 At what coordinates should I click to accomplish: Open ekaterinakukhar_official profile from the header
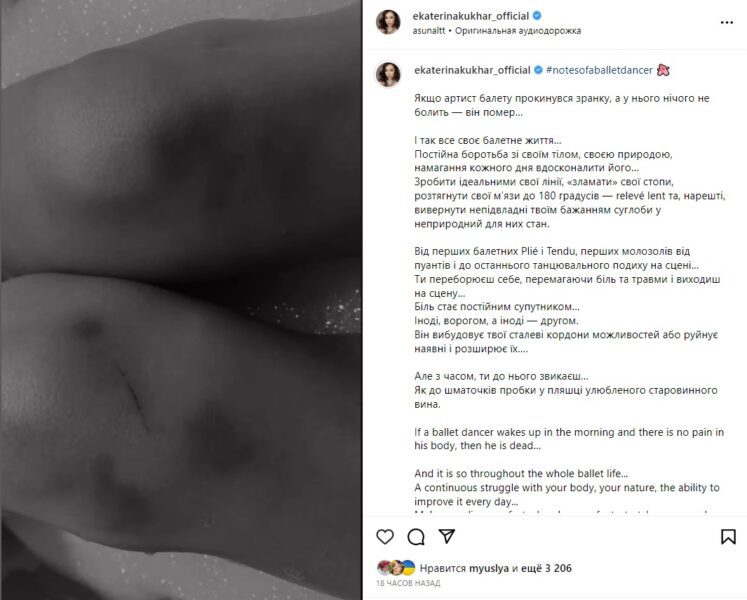click(x=471, y=16)
